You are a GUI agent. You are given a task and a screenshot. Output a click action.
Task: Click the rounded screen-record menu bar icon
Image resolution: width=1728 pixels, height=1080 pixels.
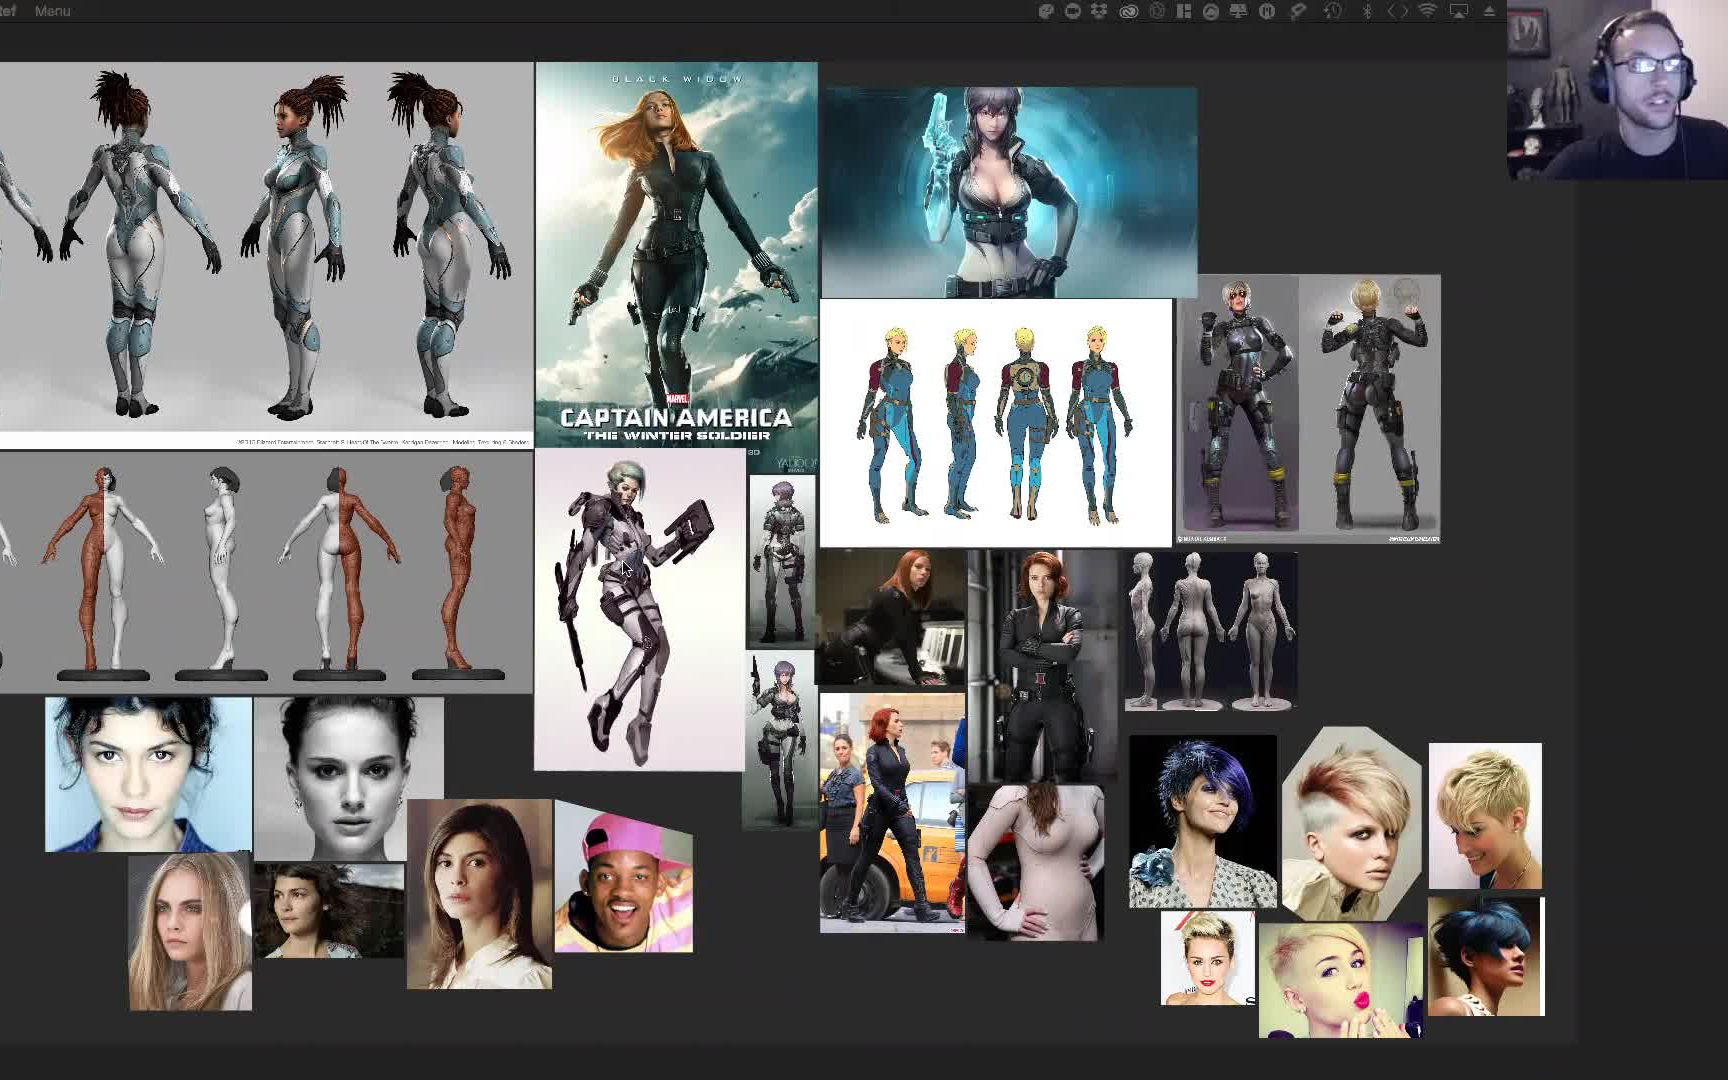point(1073,11)
